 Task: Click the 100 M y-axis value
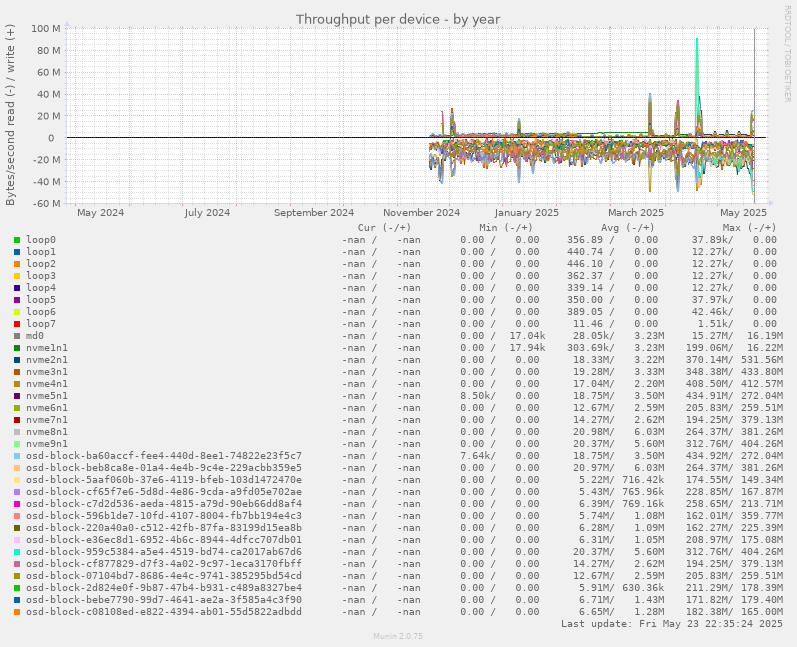(x=46, y=28)
